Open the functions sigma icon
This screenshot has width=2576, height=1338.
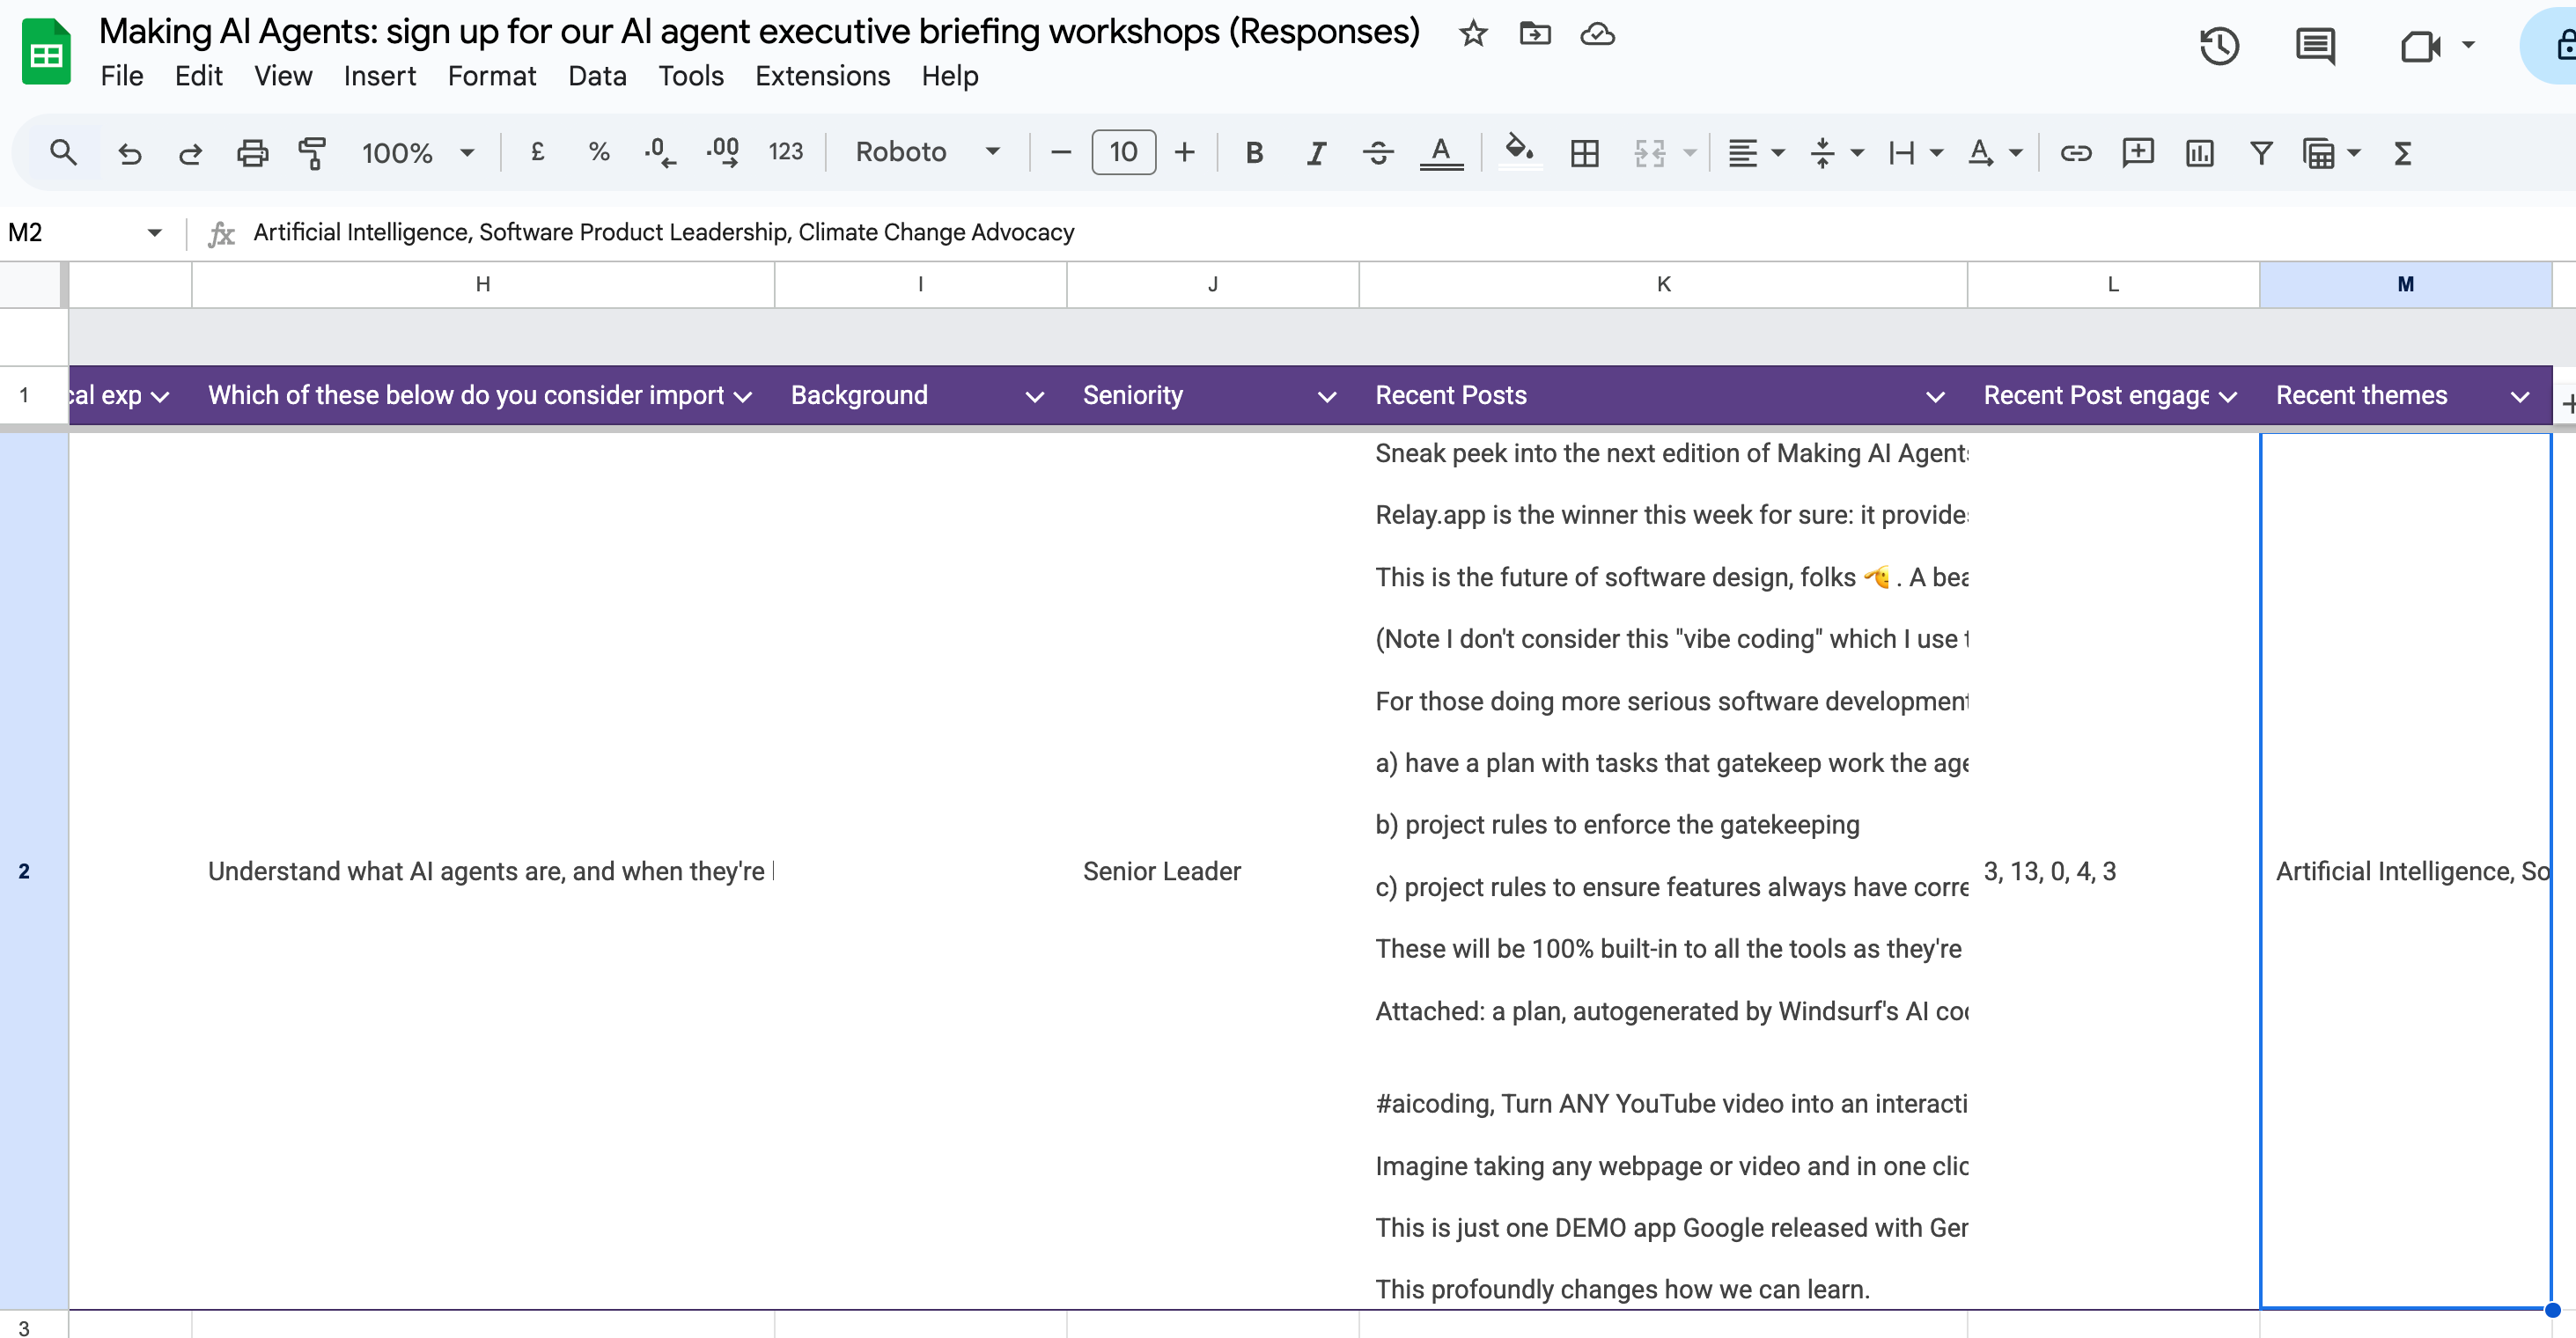click(2402, 153)
